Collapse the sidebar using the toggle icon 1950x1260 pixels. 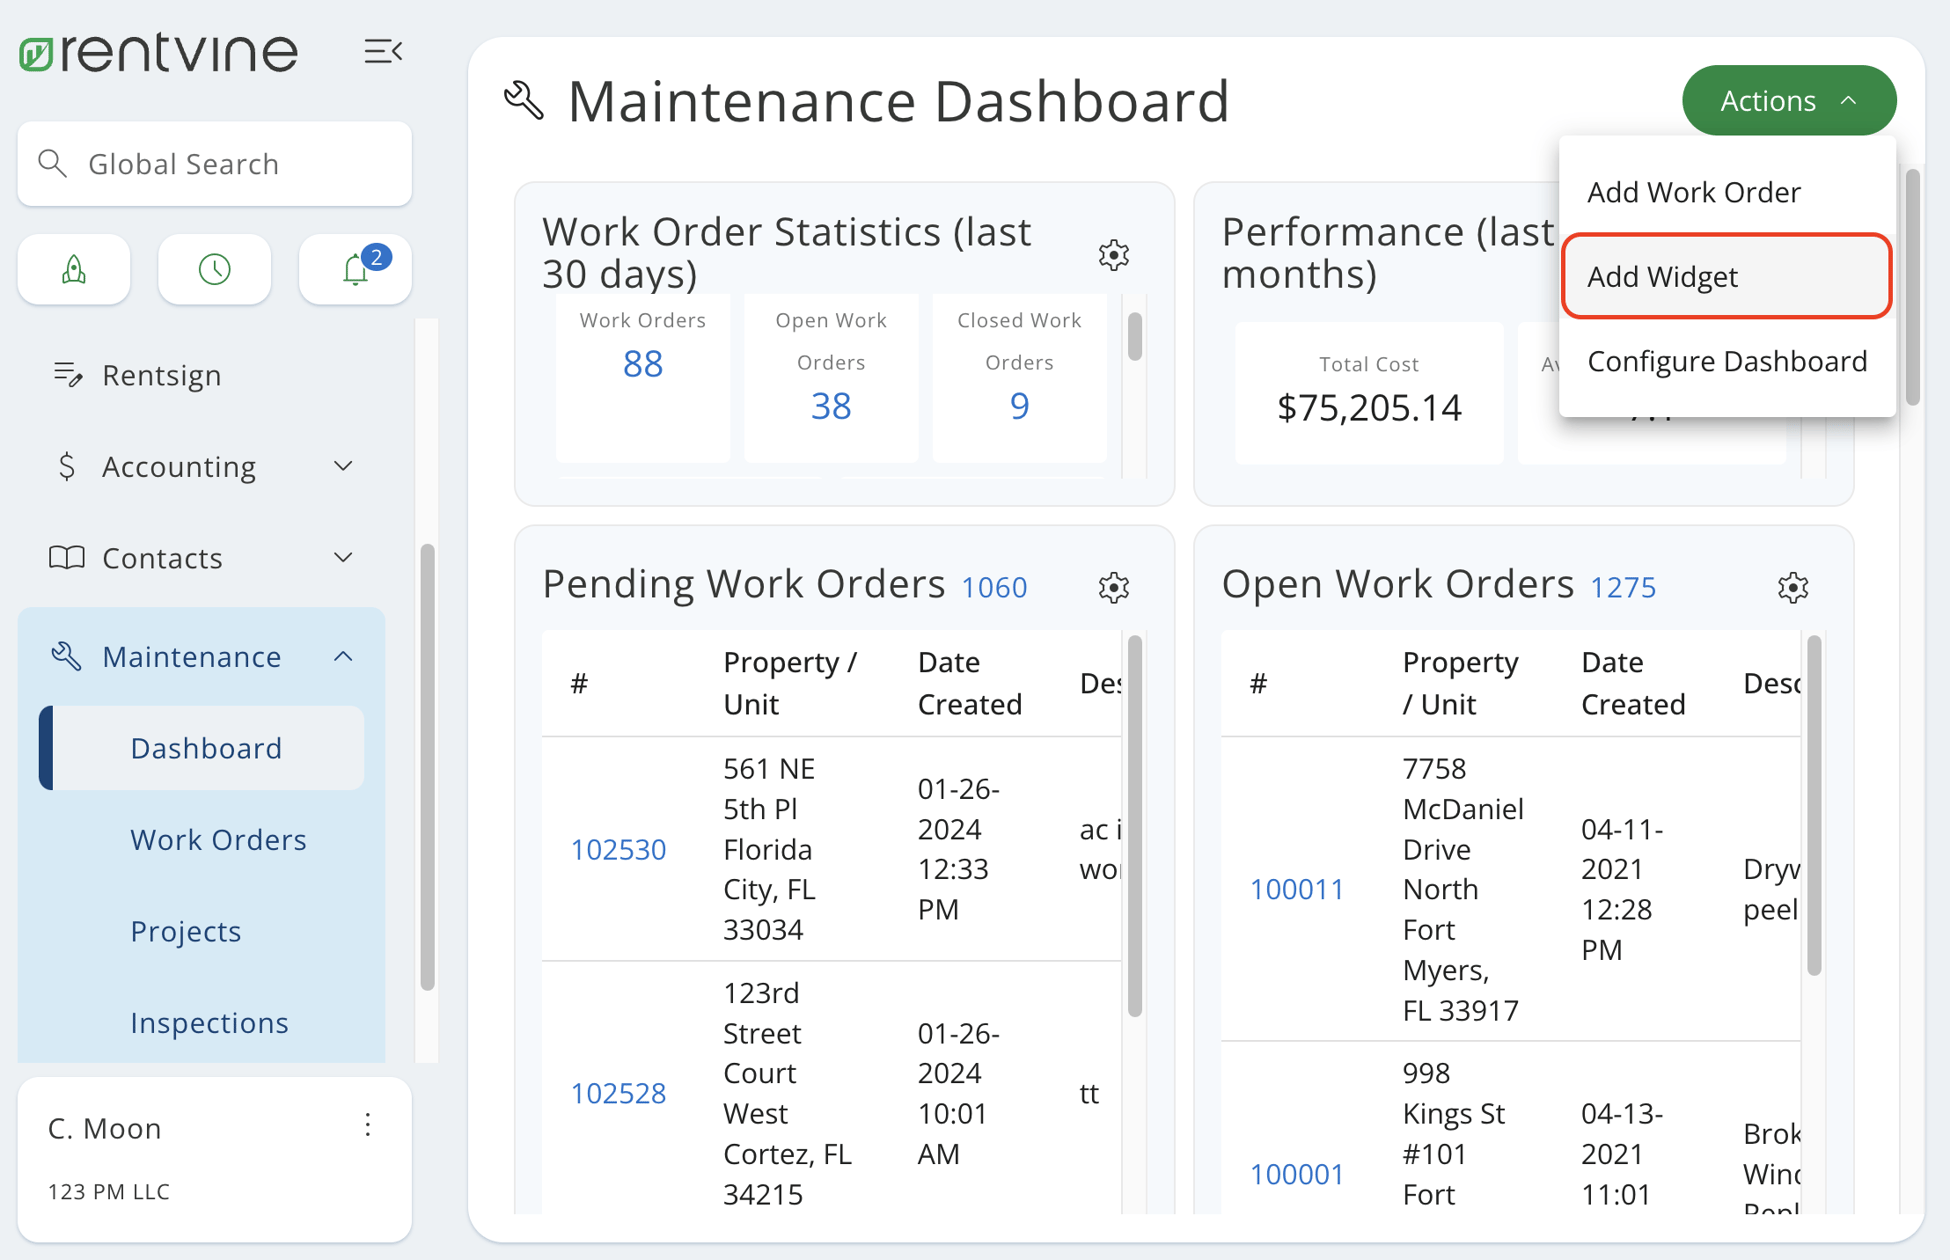click(x=384, y=51)
